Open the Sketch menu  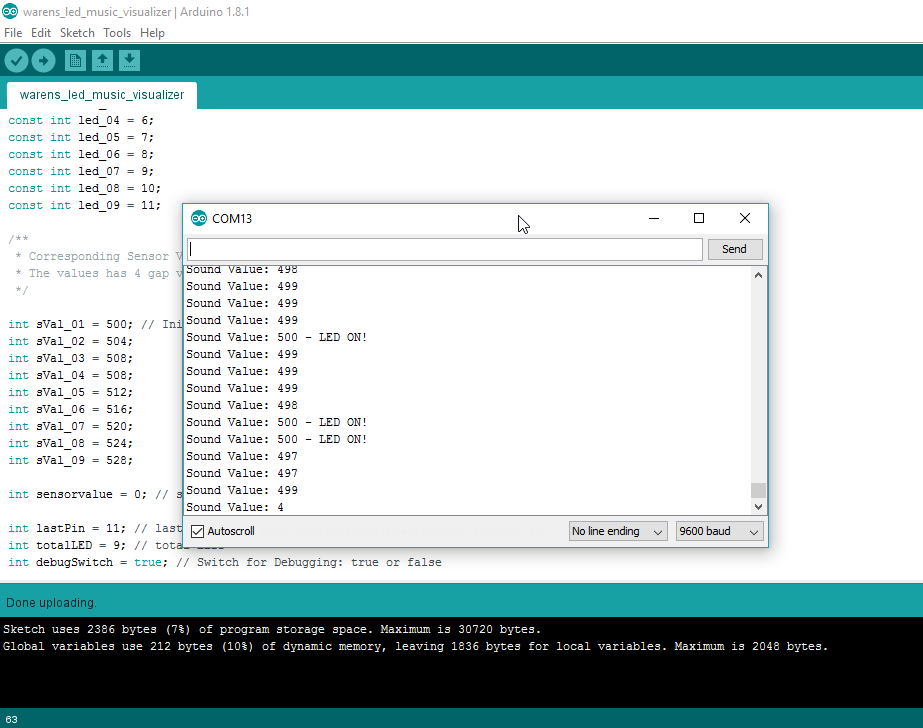(x=77, y=33)
